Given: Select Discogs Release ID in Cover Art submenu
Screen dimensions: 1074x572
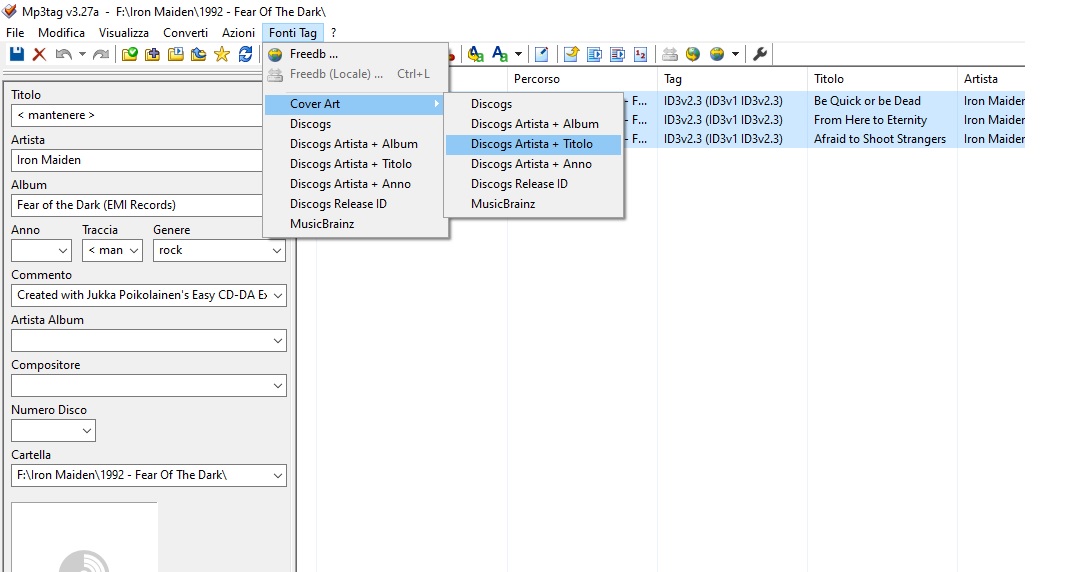Looking at the screenshot, I should [534, 184].
